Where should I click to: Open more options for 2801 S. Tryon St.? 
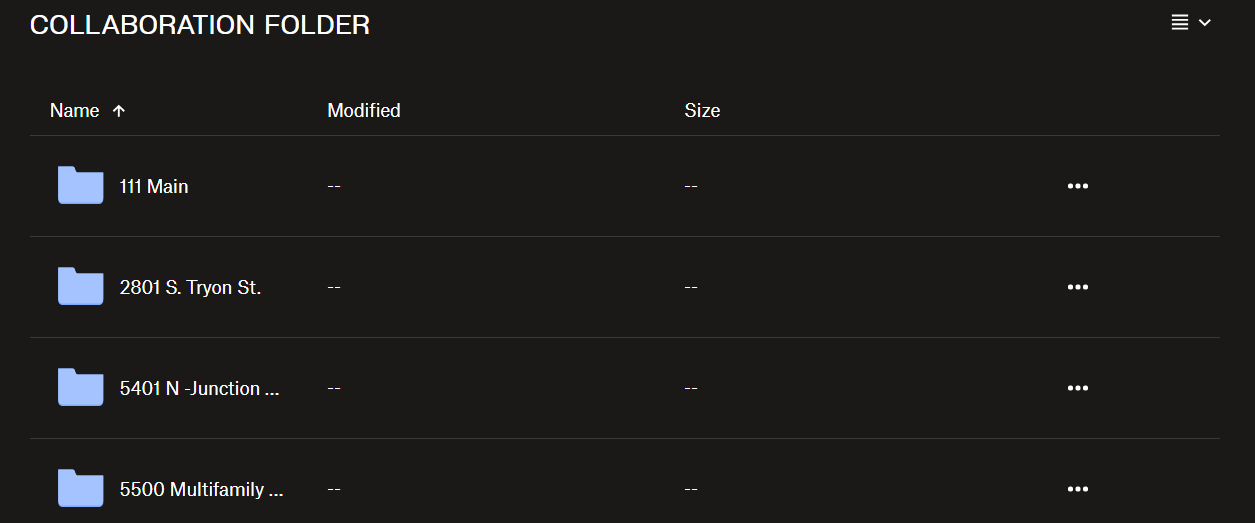(x=1077, y=287)
